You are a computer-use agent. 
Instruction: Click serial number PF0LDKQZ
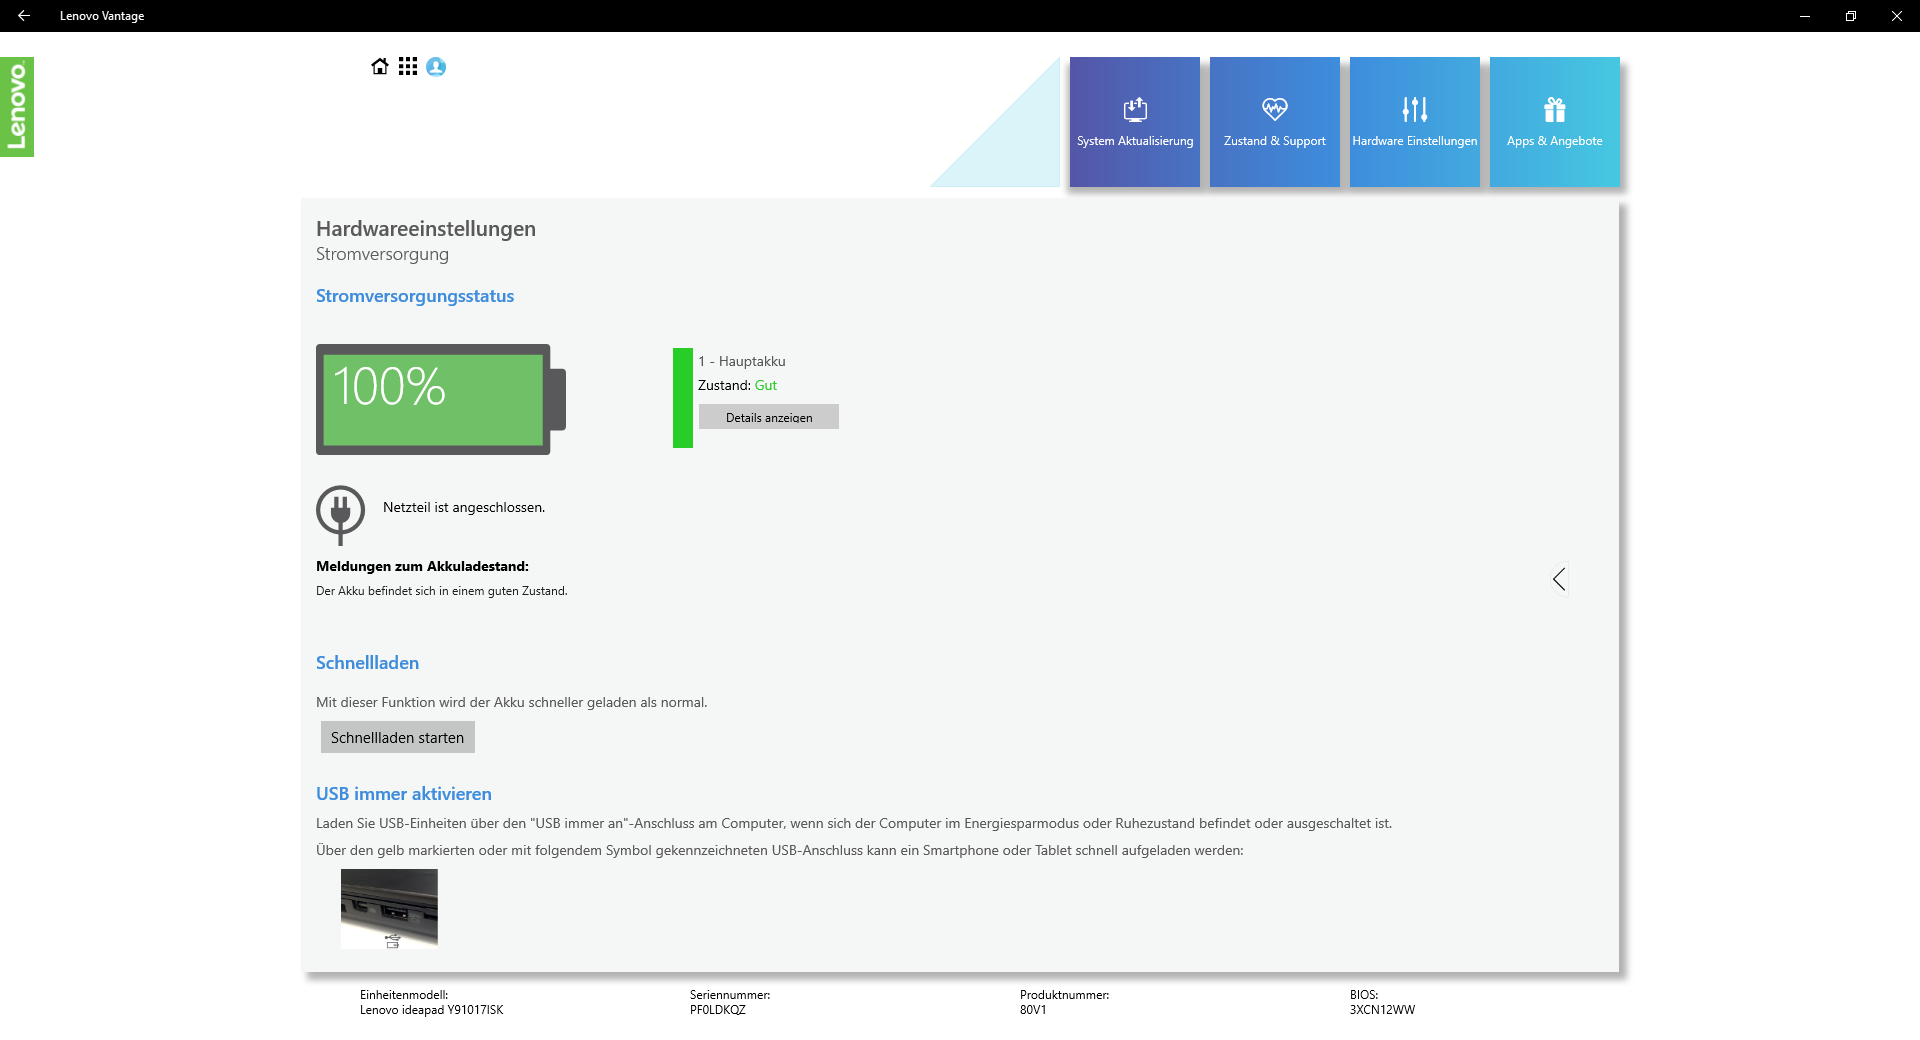(x=718, y=1010)
